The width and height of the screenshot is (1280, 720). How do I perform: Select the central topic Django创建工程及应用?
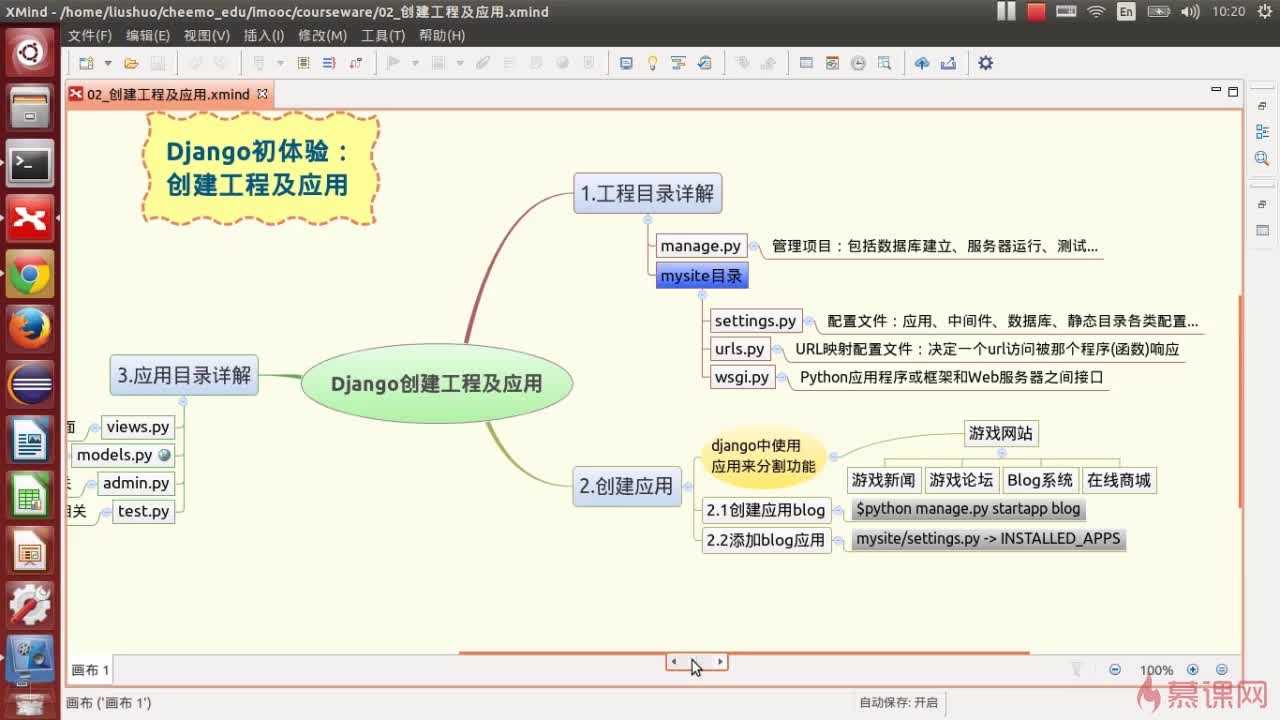coord(437,383)
